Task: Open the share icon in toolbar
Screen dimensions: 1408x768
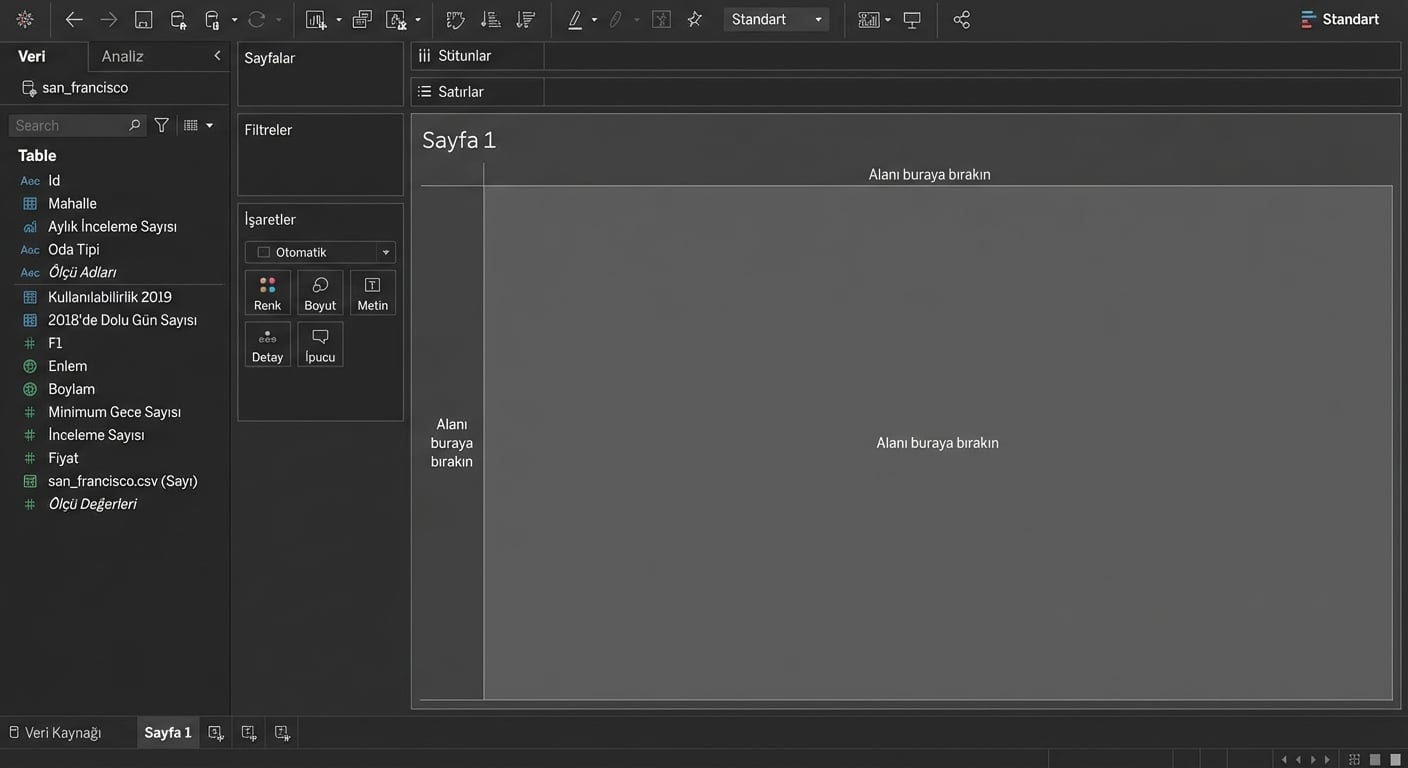Action: tap(961, 20)
